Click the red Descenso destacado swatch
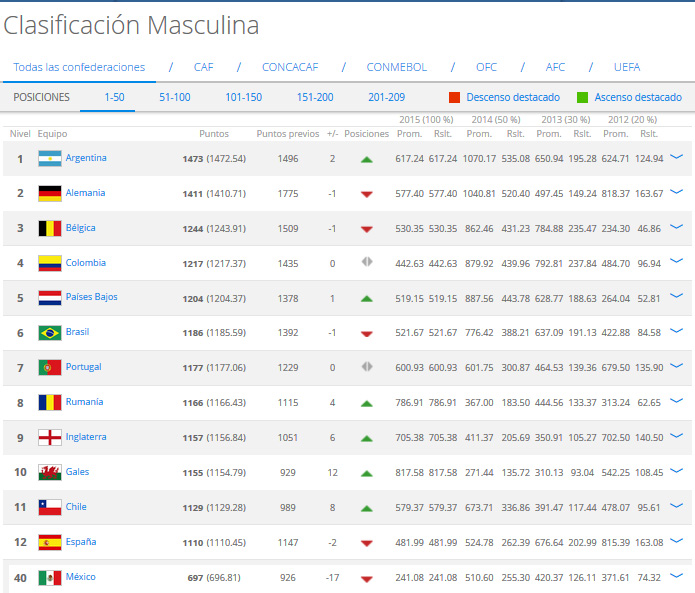This screenshot has width=695, height=593. tap(454, 98)
